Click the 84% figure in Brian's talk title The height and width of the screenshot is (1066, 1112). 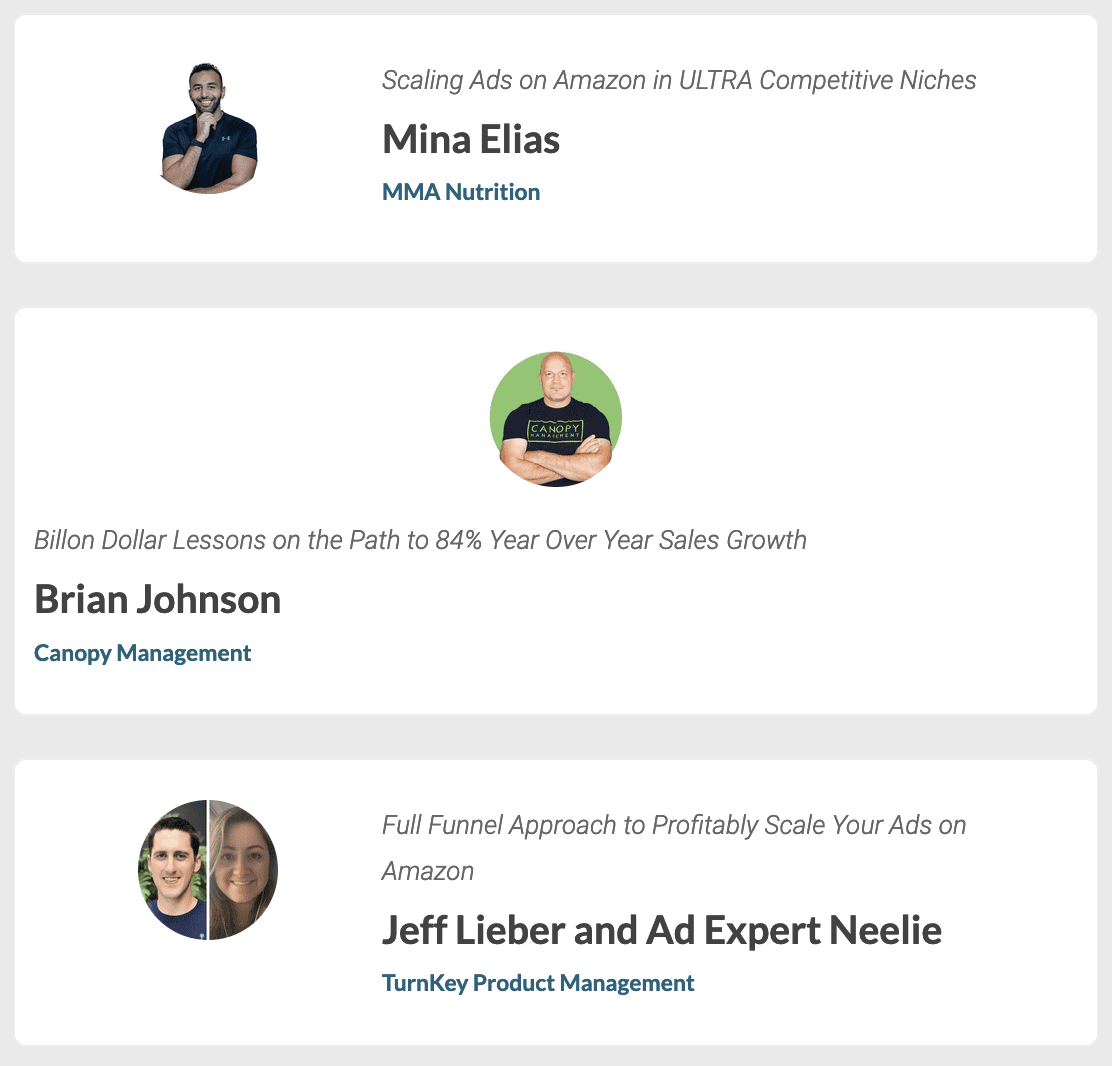click(459, 540)
